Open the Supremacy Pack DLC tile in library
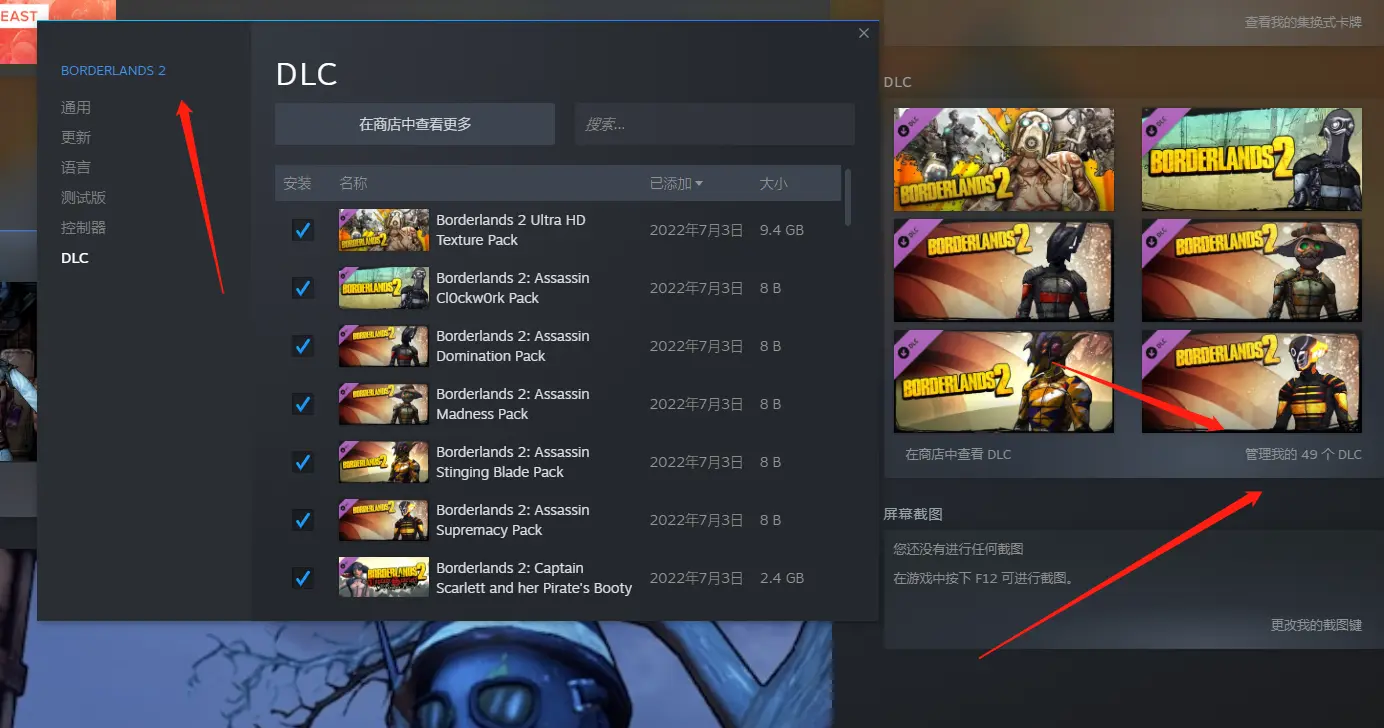 (1252, 382)
